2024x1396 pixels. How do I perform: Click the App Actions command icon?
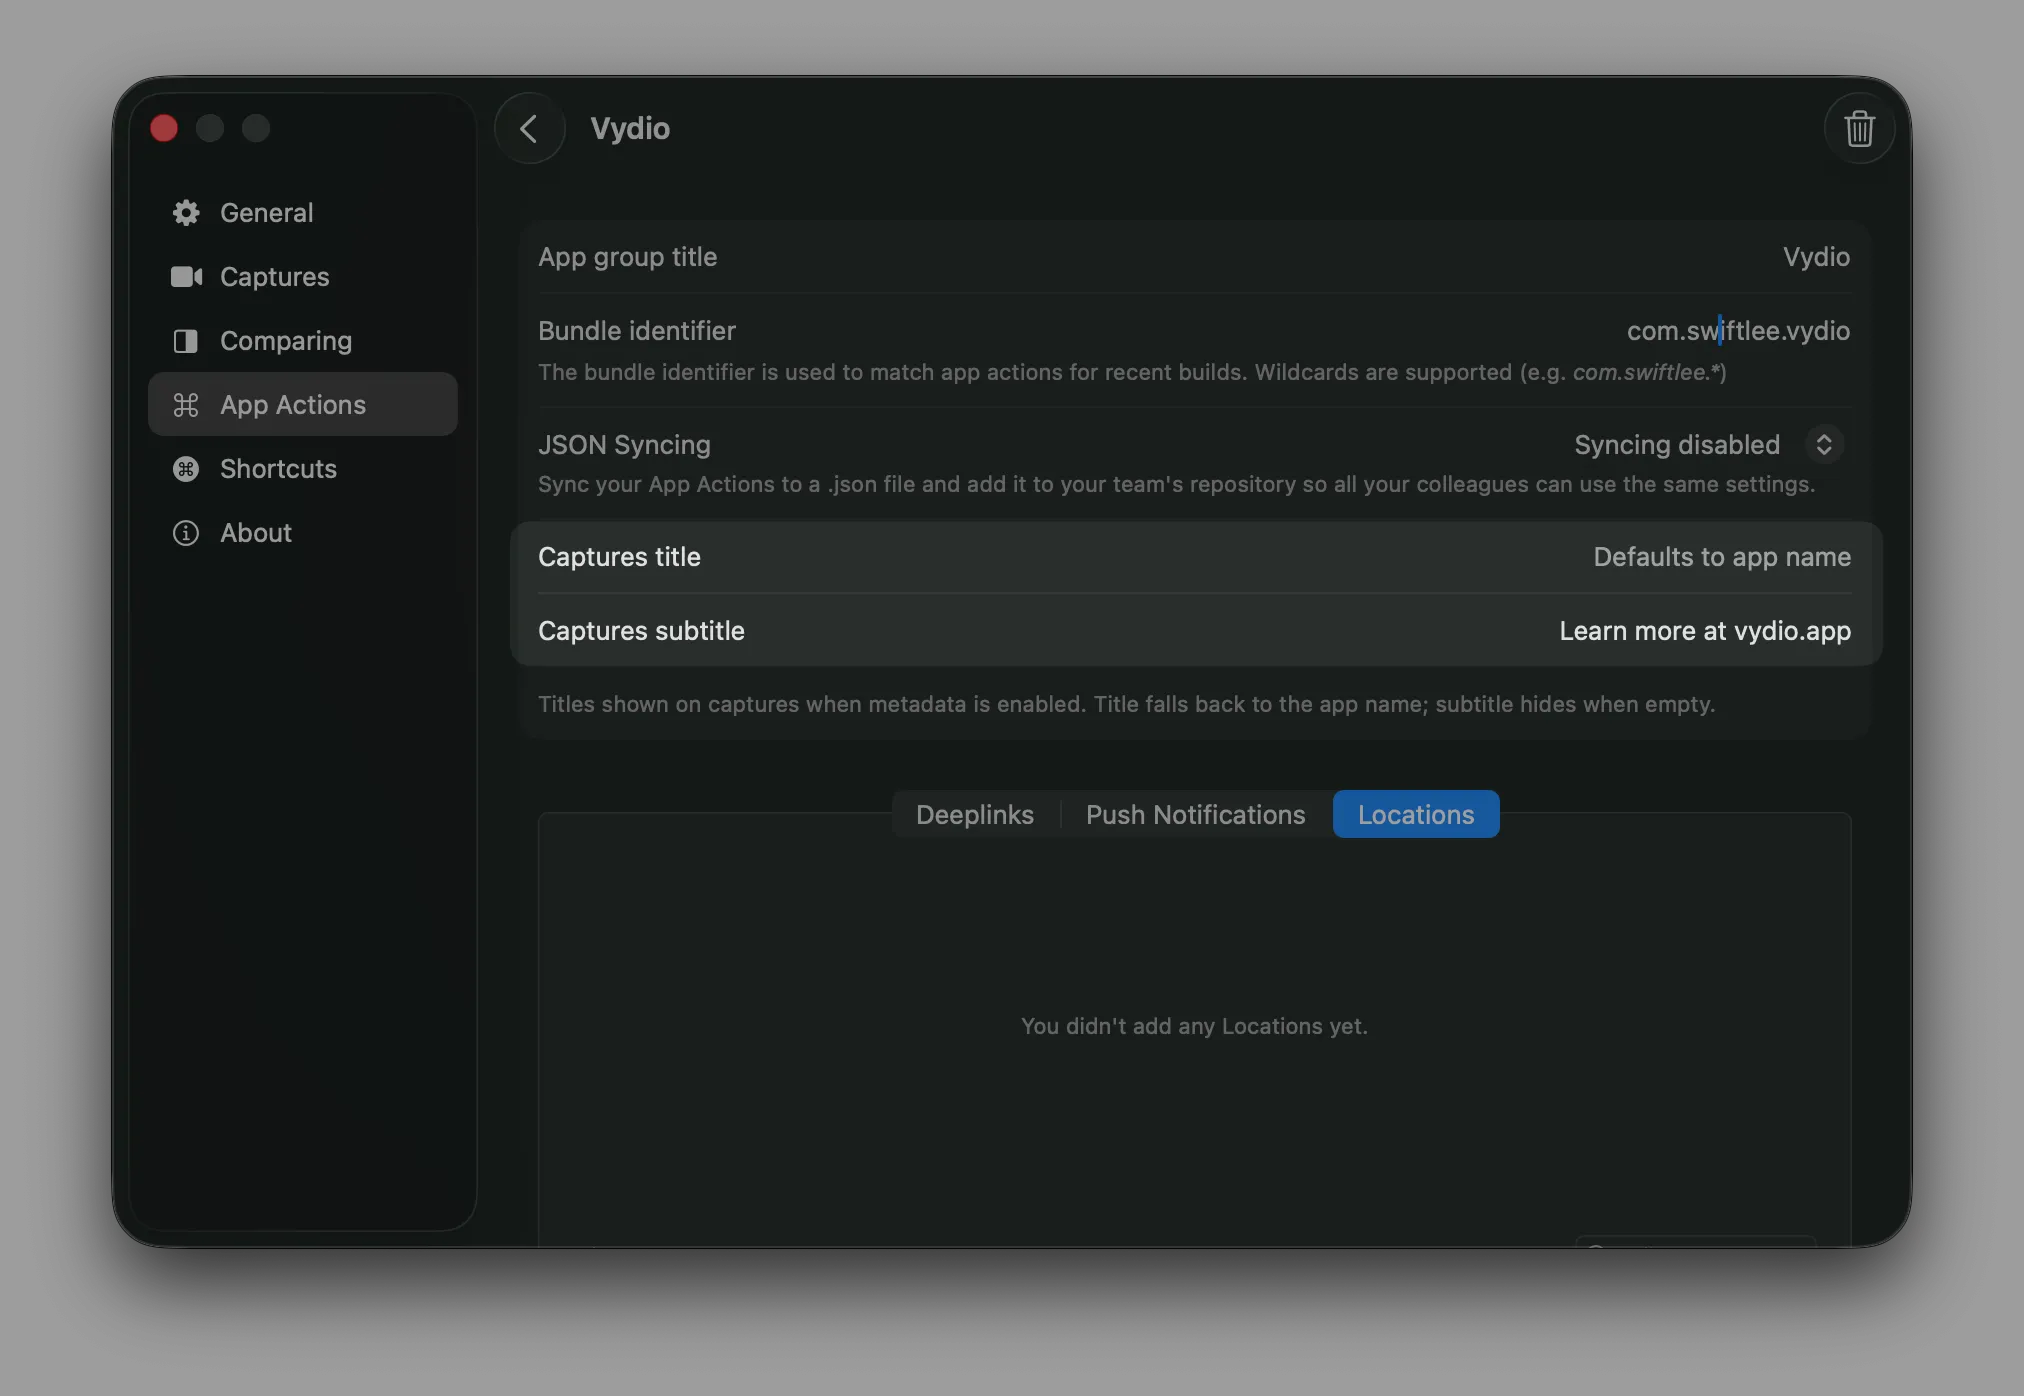pos(186,404)
